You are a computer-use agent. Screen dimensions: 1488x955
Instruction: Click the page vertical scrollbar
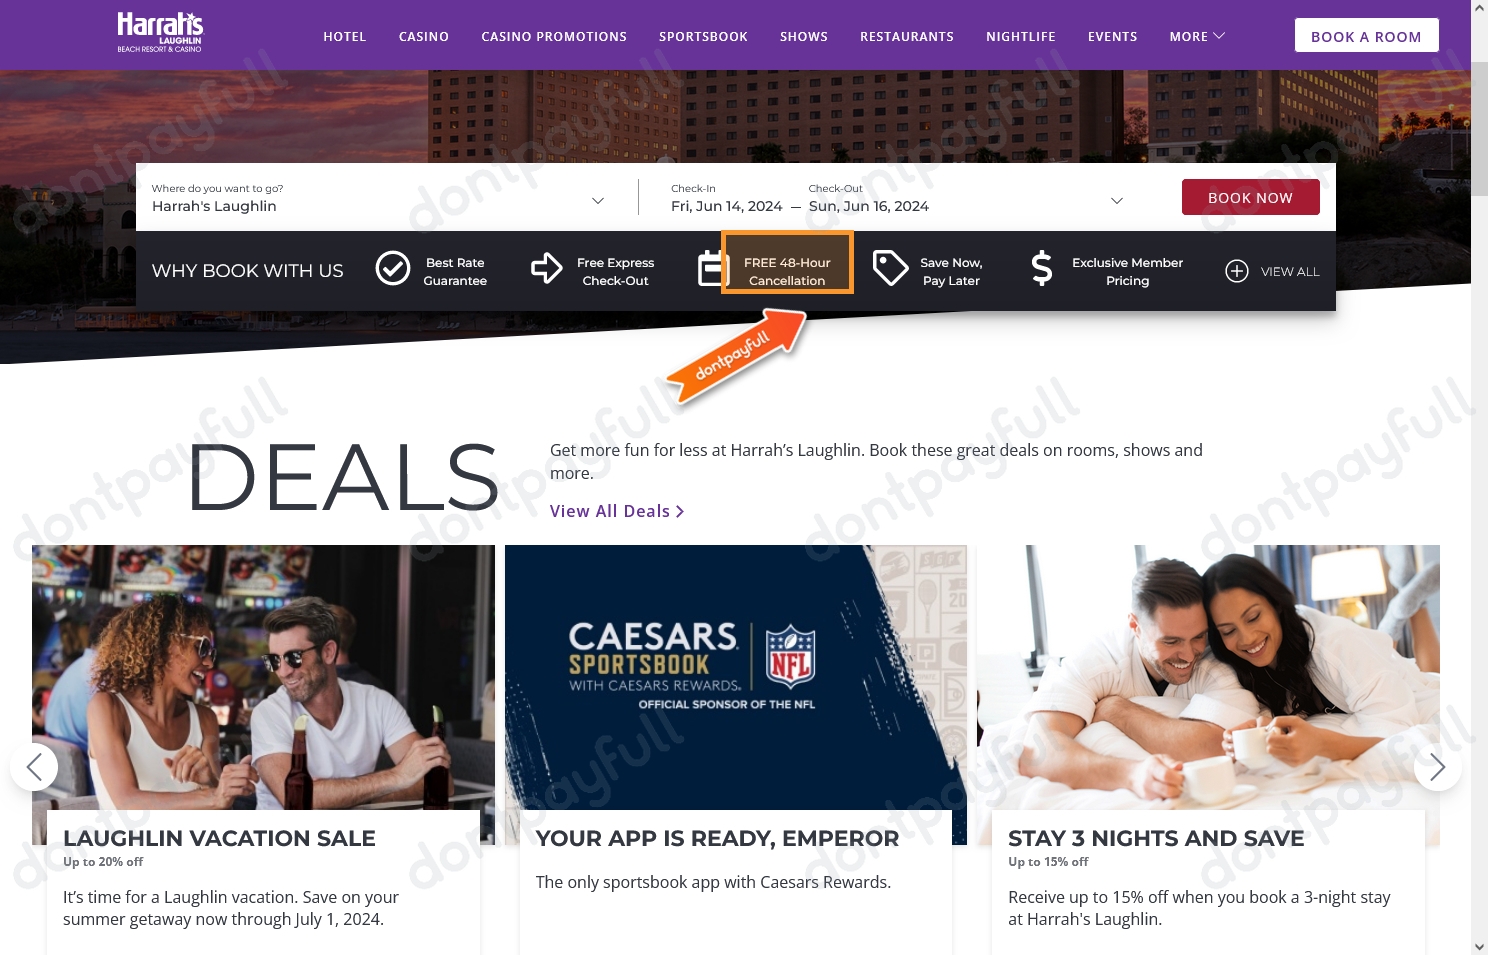tap(1479, 477)
